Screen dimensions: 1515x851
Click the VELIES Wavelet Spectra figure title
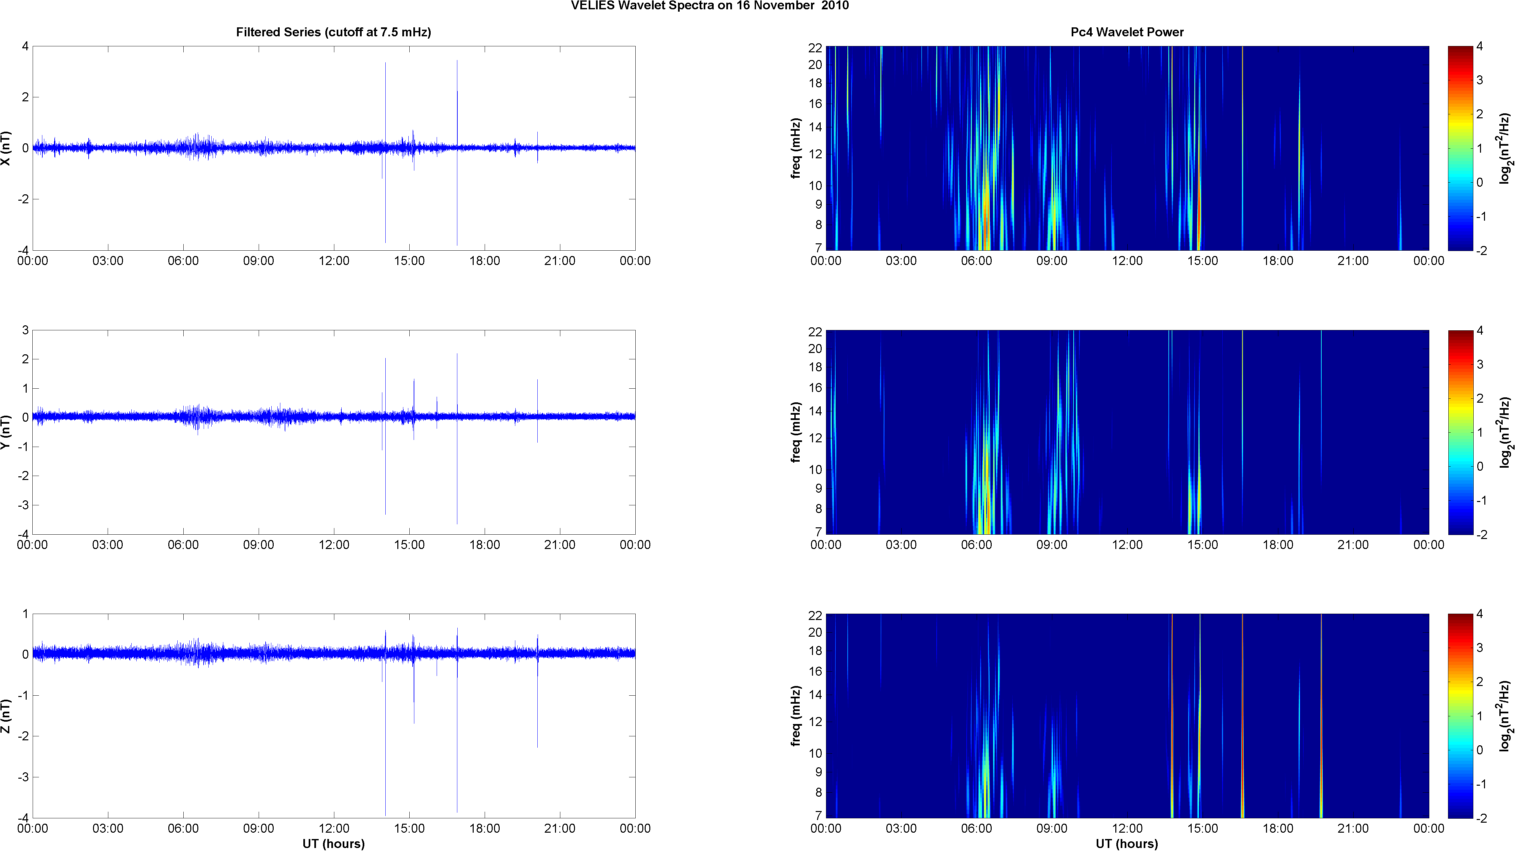pos(709,6)
